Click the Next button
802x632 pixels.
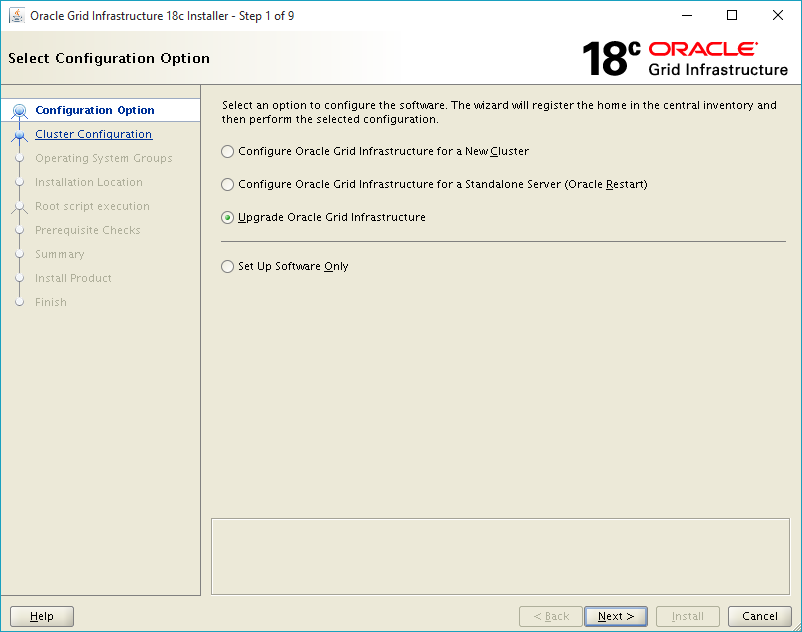point(616,616)
